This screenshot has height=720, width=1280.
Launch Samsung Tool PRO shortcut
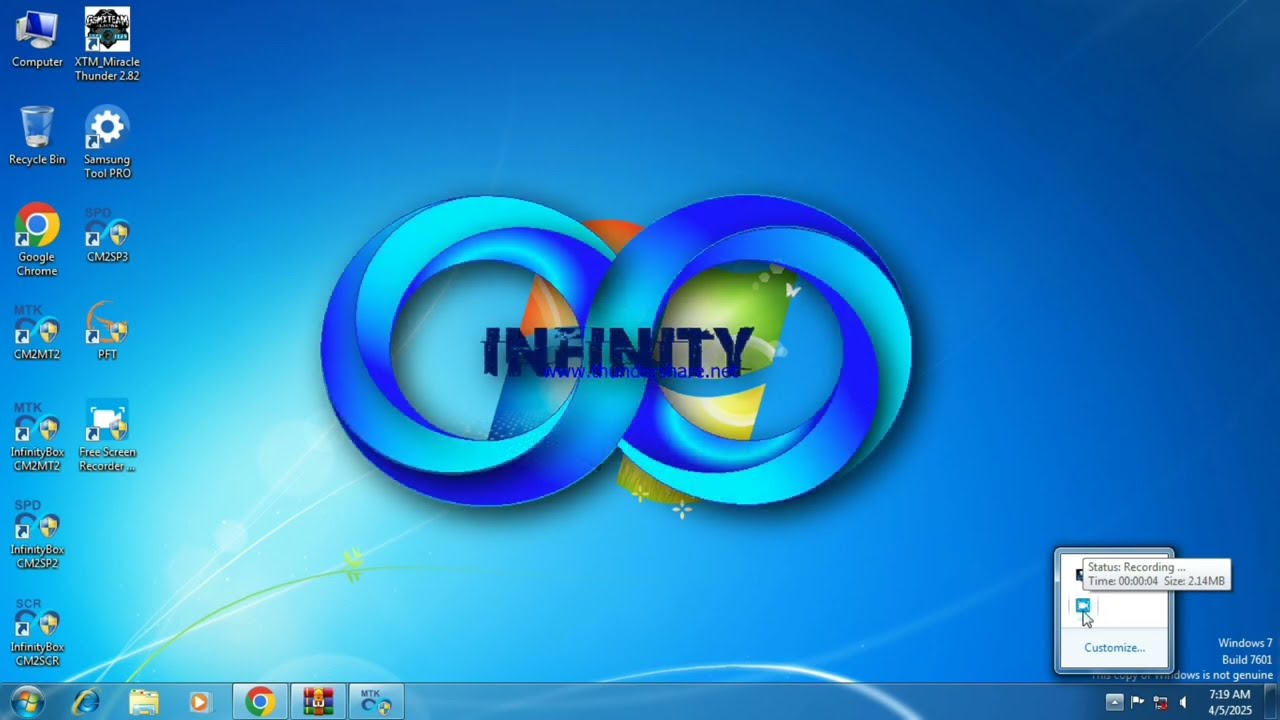[107, 142]
